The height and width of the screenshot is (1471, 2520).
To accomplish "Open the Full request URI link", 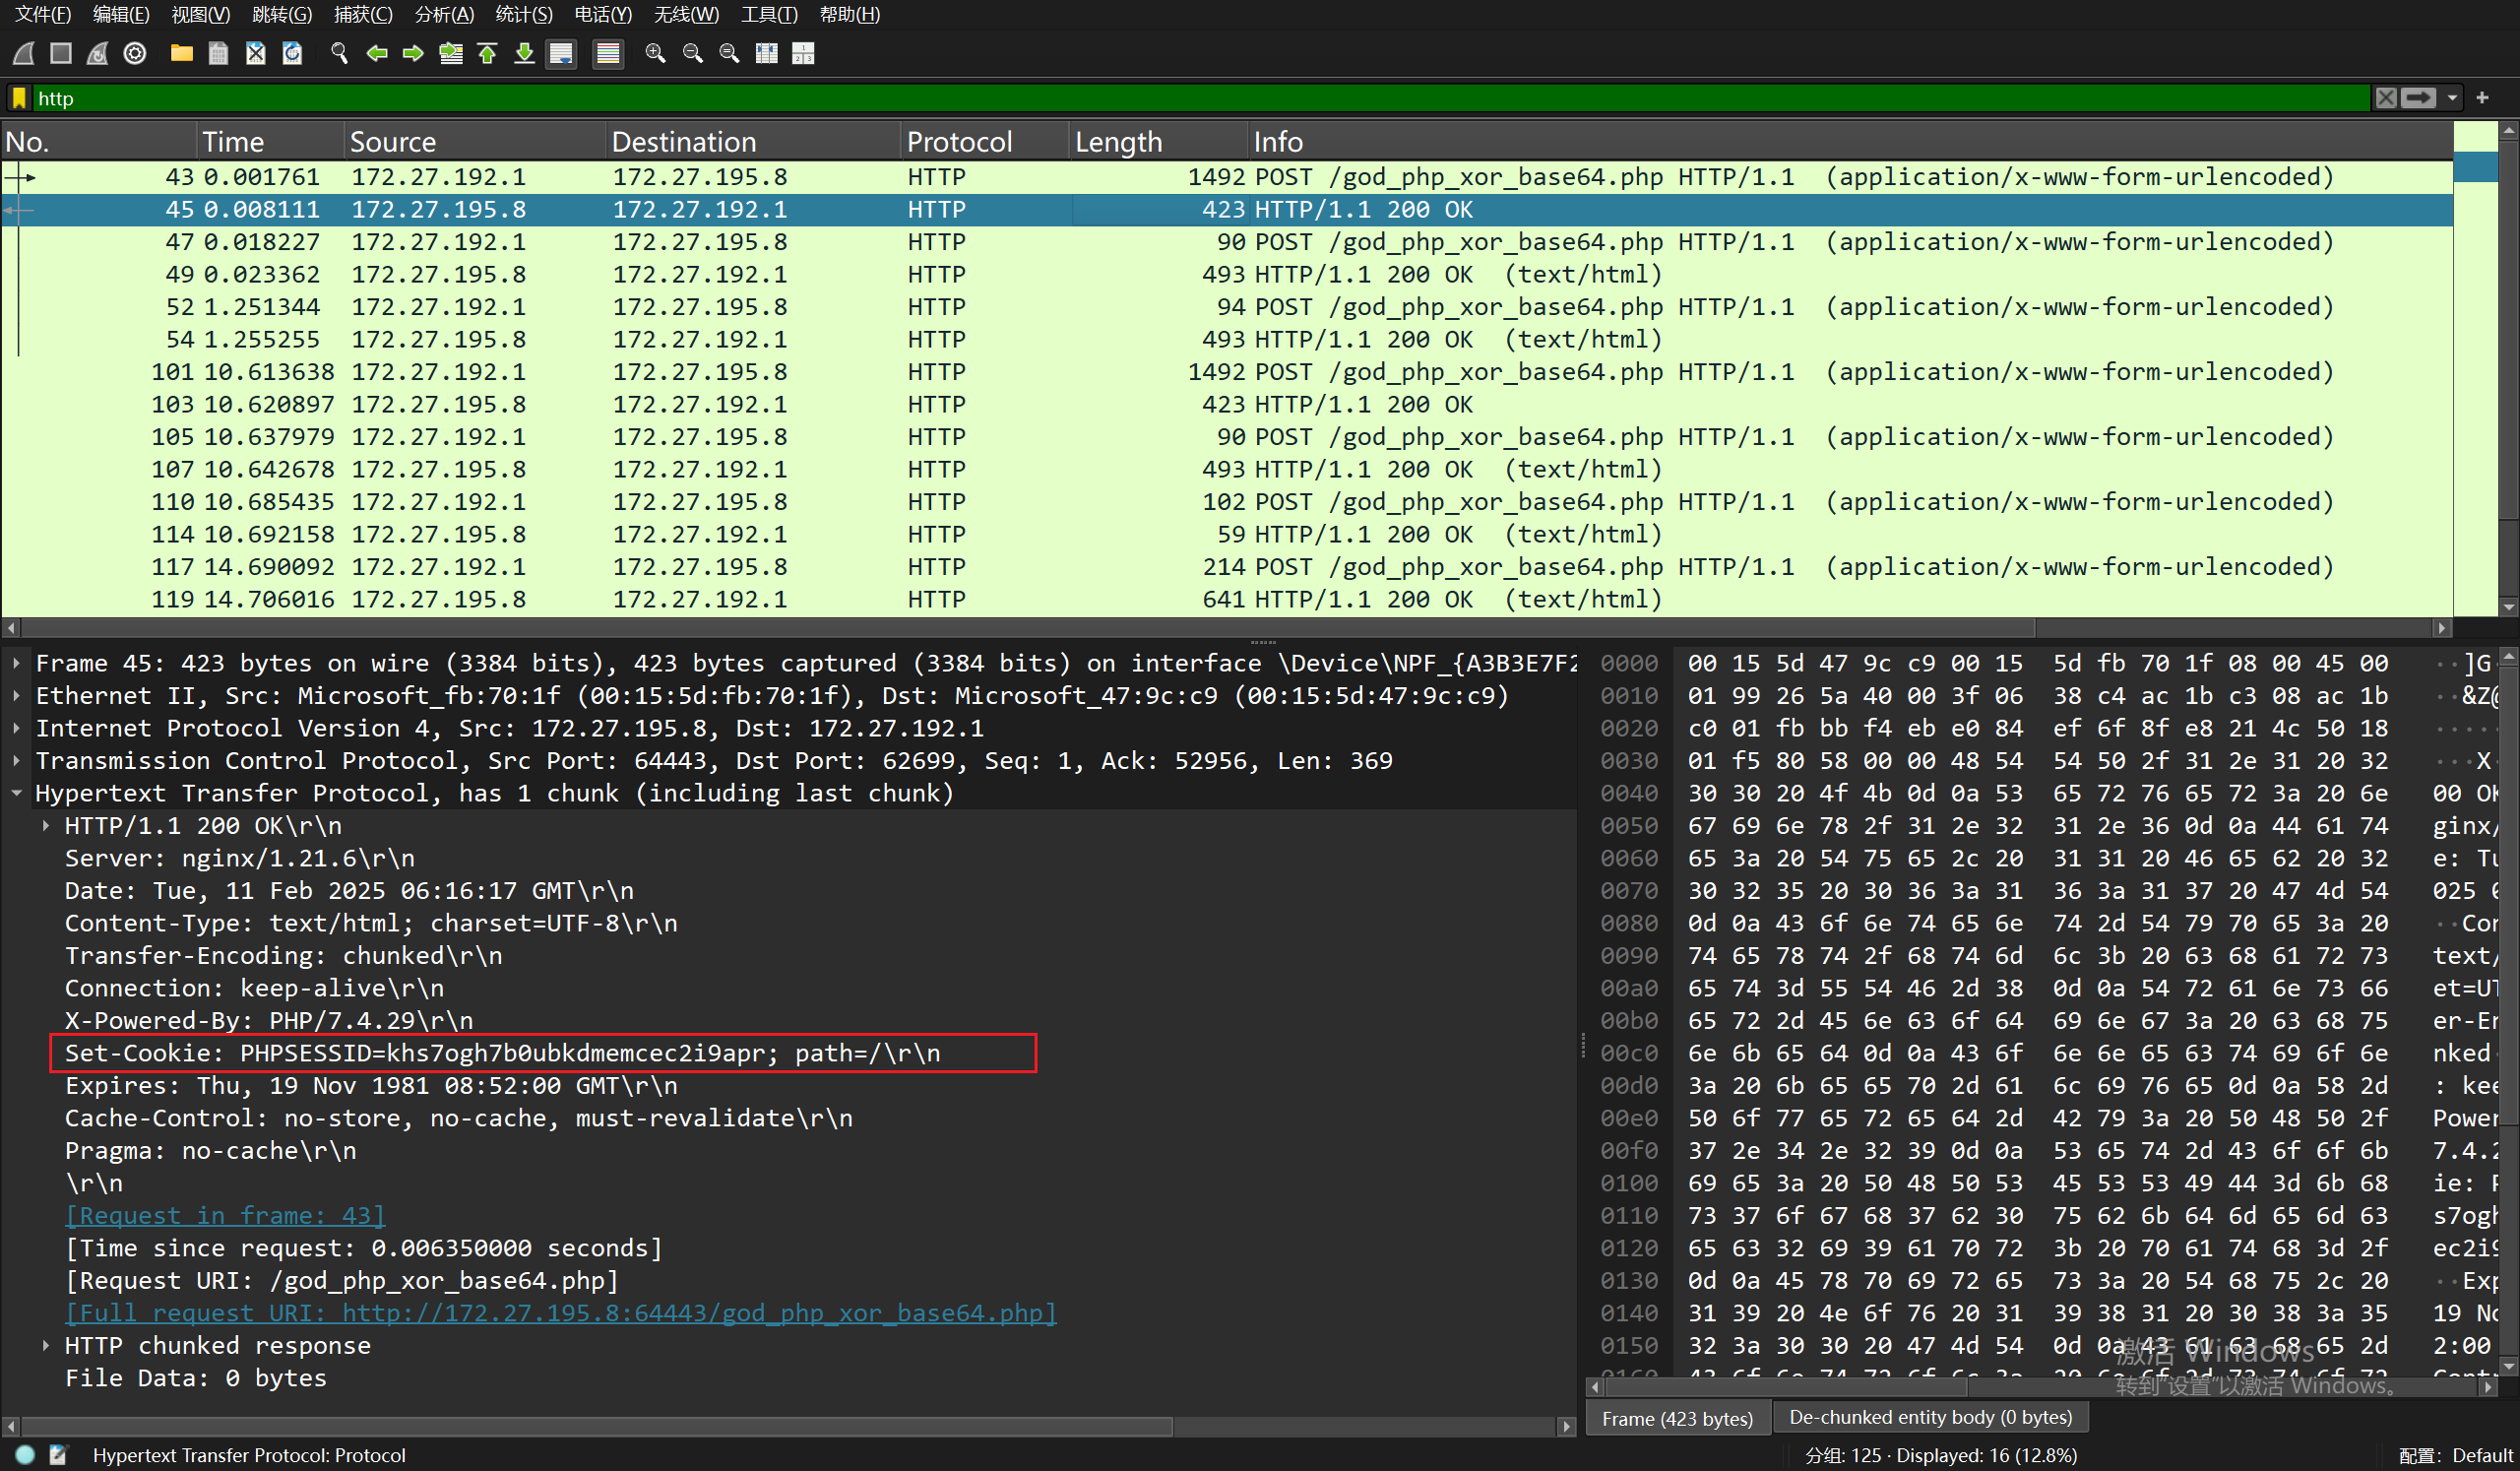I will (x=560, y=1312).
